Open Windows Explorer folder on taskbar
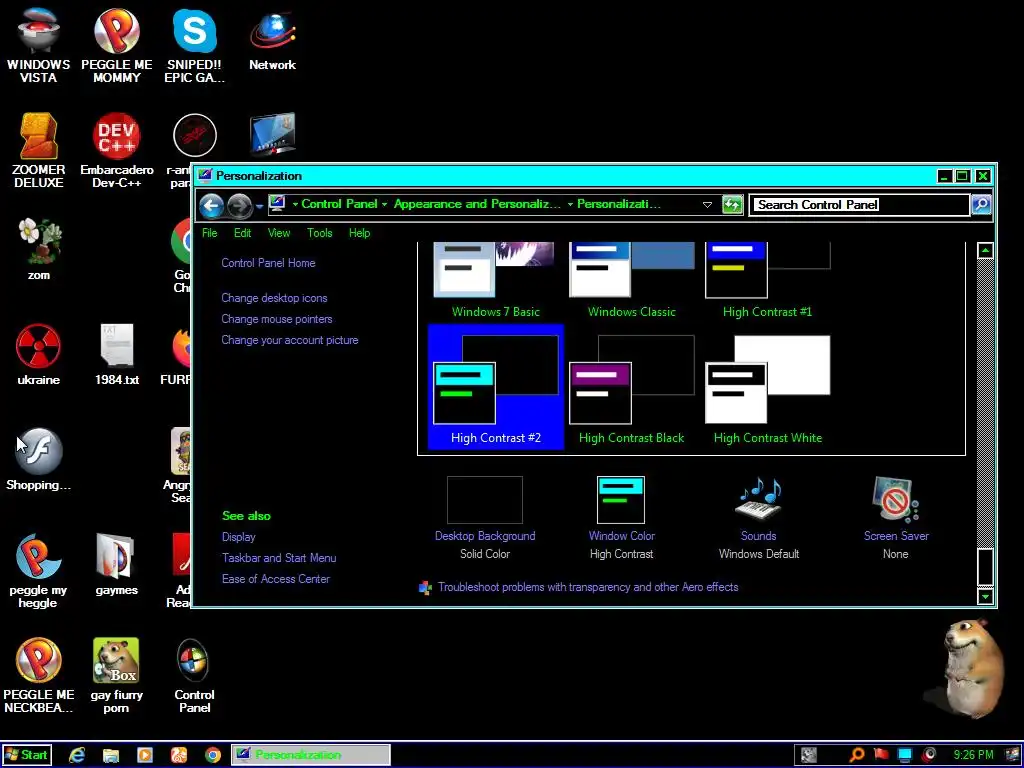Screen dimensions: 1024x768 pos(111,755)
